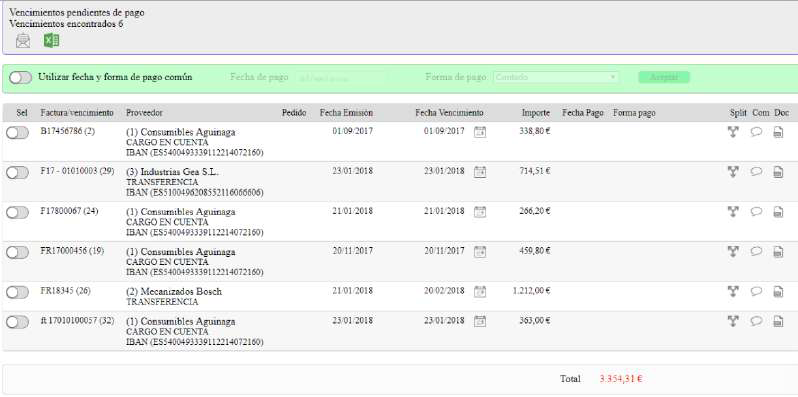View document of invoice FR18345
798x397 pixels.
778,292
